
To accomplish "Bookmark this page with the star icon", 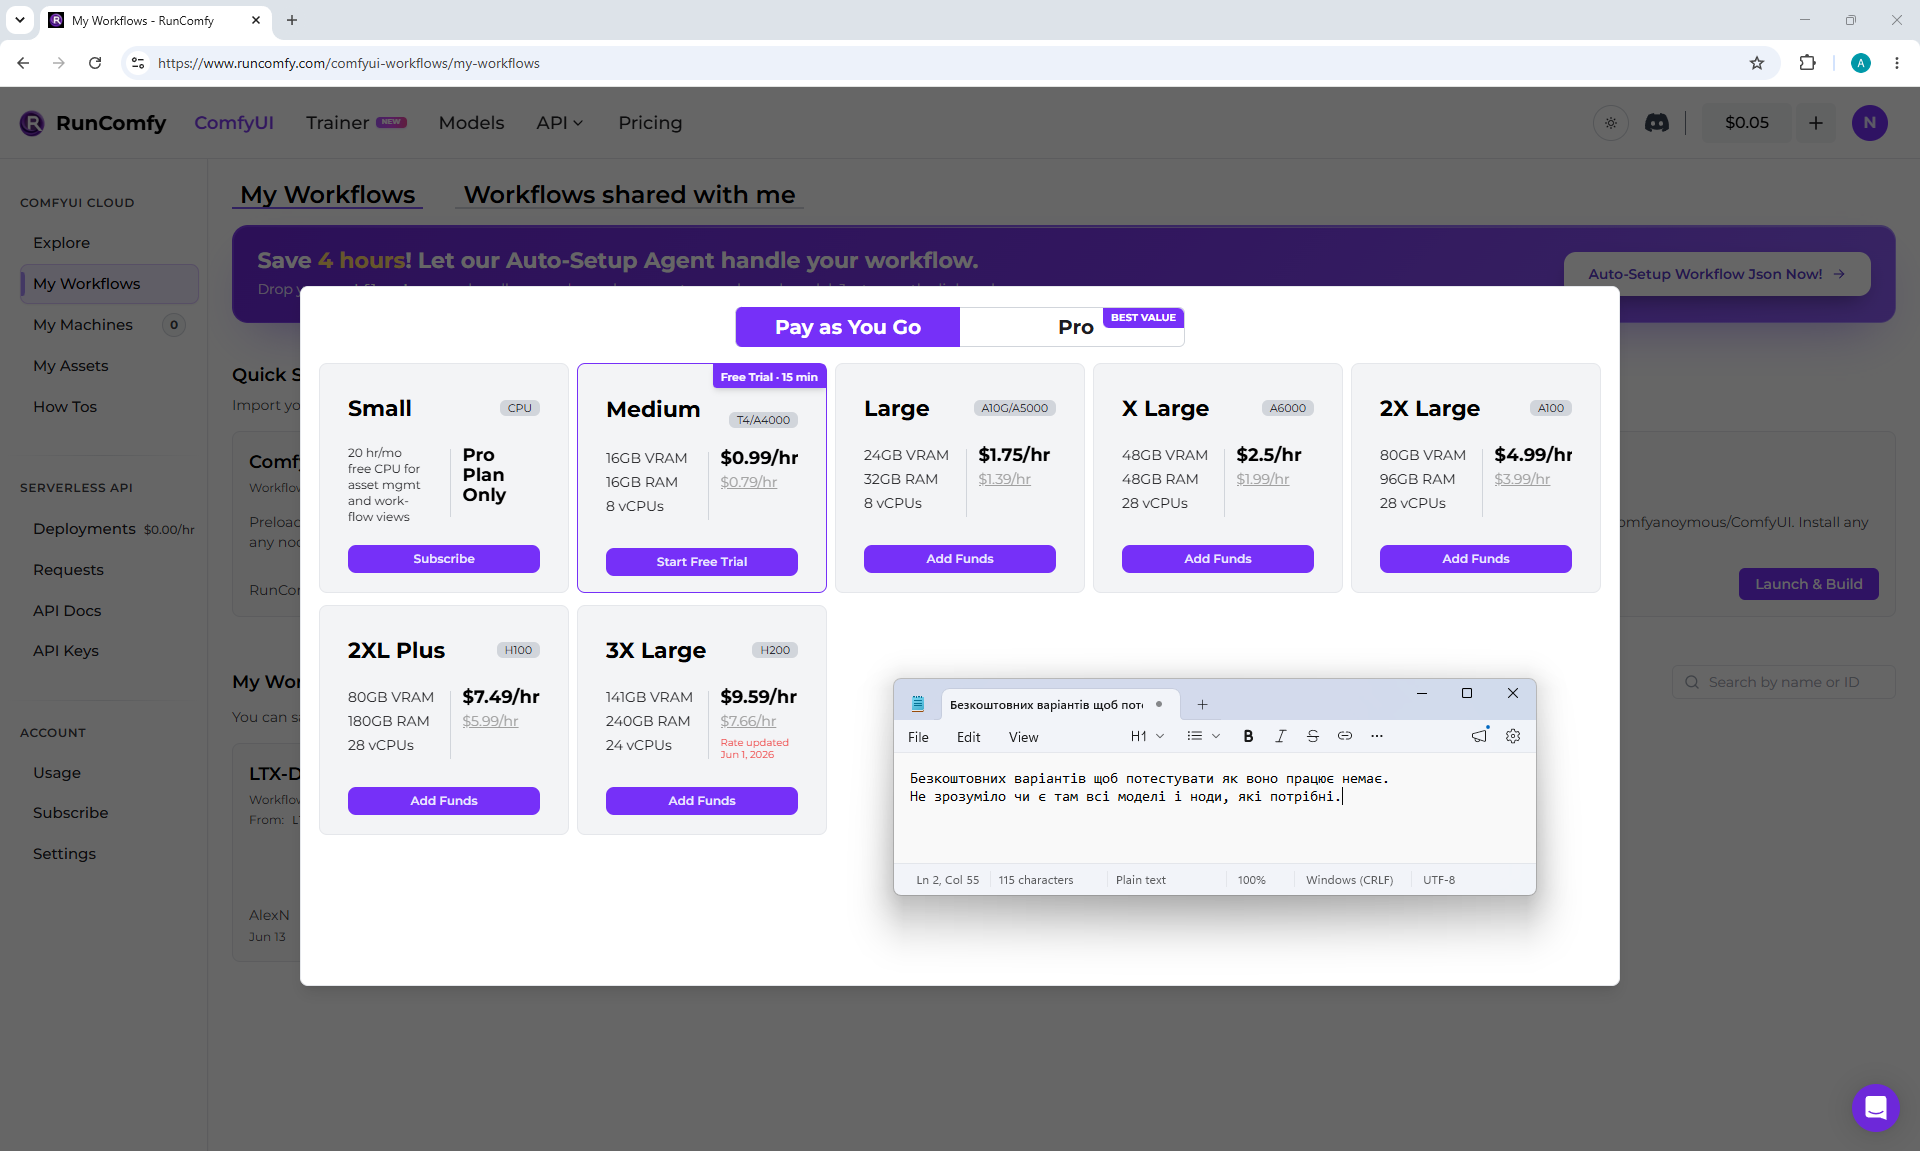I will 1757,63.
